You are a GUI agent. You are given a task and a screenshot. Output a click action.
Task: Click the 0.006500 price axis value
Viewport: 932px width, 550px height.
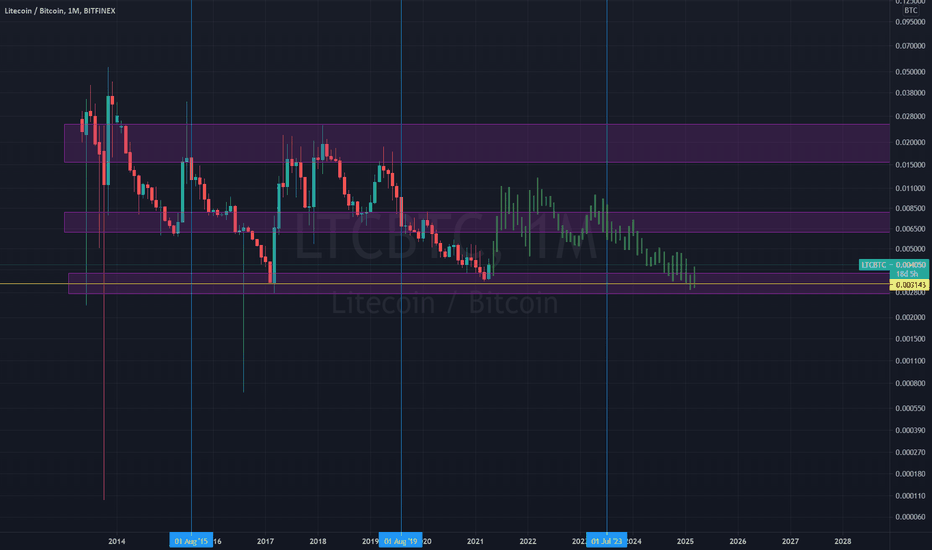(911, 229)
